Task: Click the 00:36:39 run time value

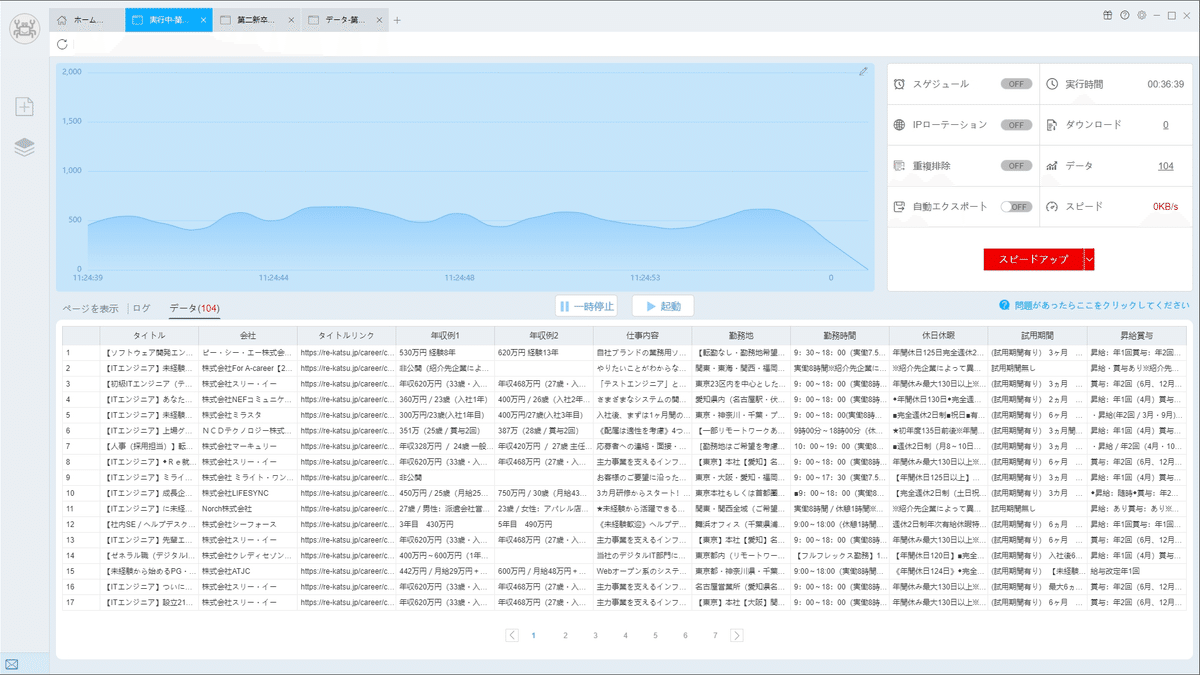Action: point(1166,84)
